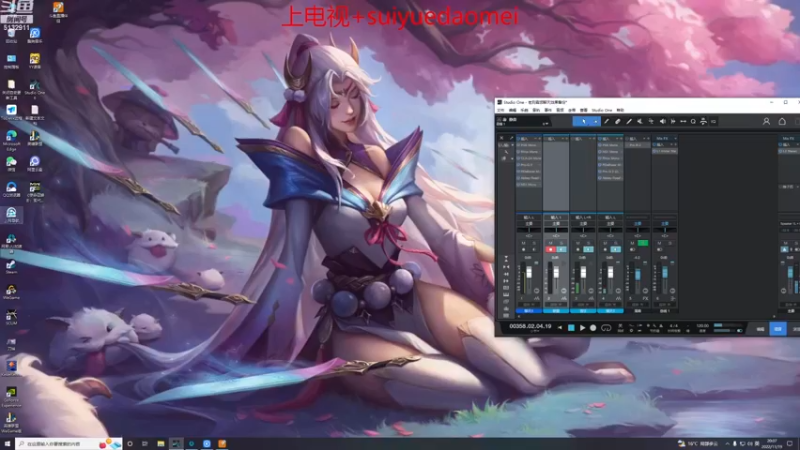Screen dimensions: 800x450
Task: Mute mixer channel 6
Action: pyautogui.click(x=659, y=243)
